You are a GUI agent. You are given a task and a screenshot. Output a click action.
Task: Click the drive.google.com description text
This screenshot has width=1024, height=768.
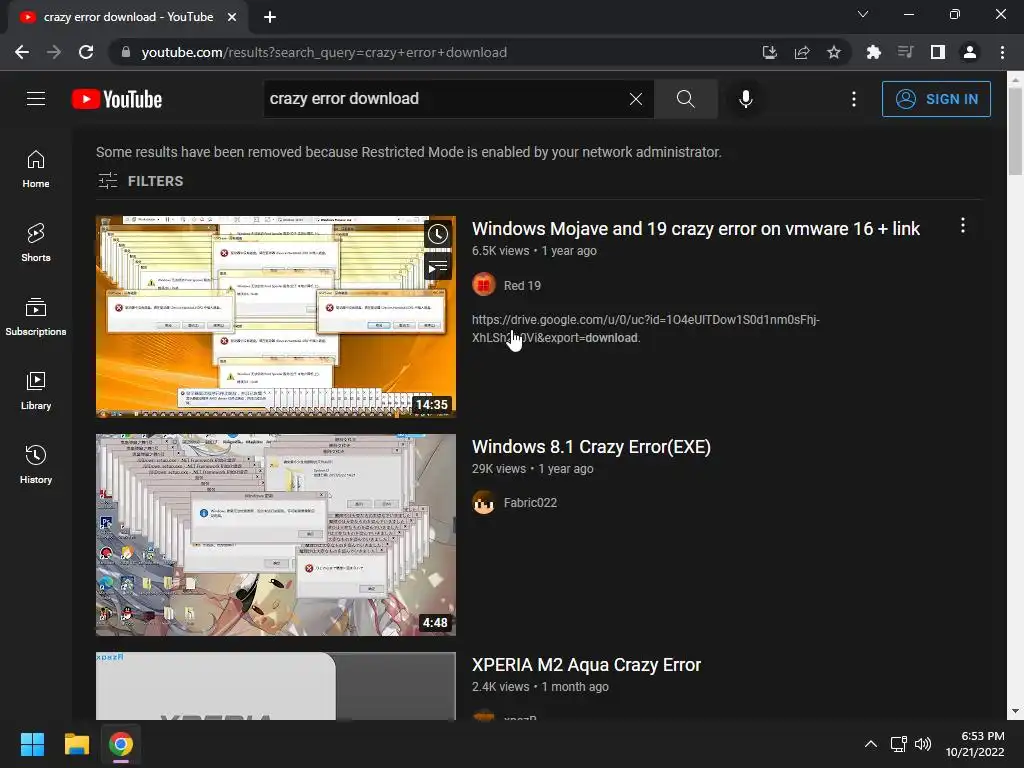(645, 328)
